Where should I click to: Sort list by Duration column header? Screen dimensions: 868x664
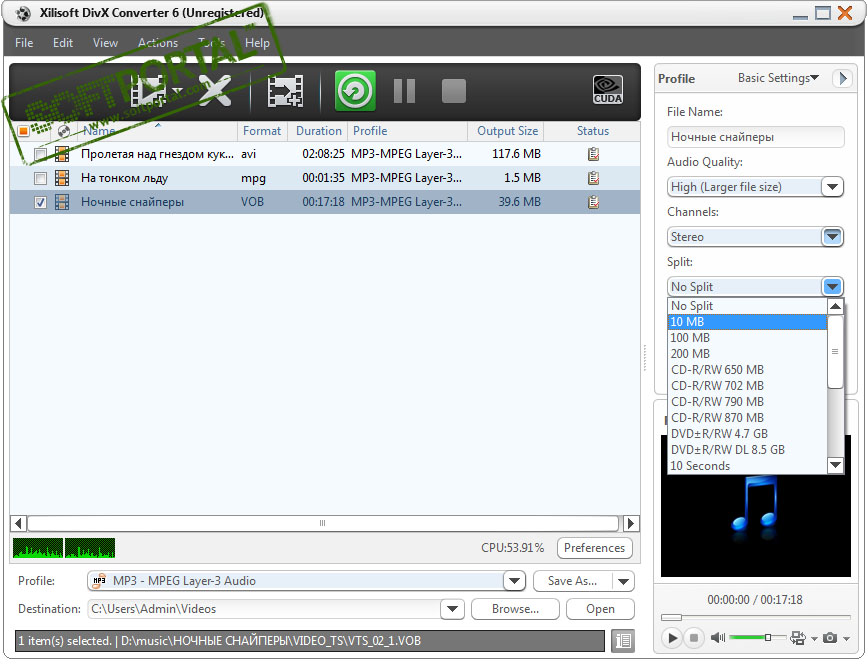pyautogui.click(x=318, y=131)
